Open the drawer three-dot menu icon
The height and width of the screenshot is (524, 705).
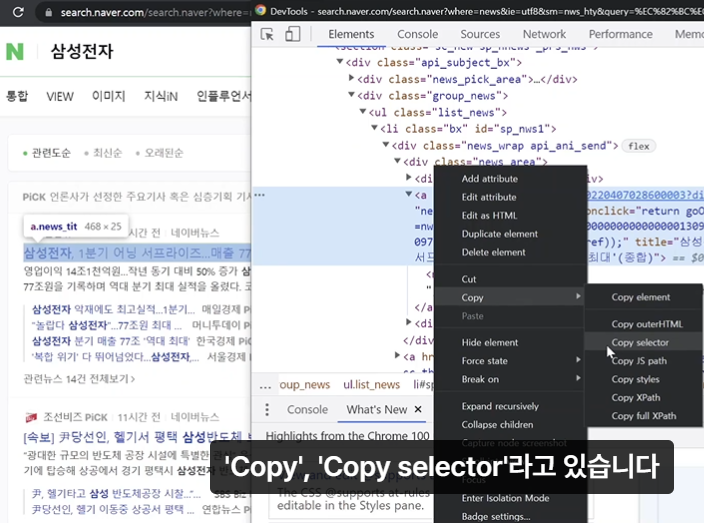pyautogui.click(x=267, y=409)
